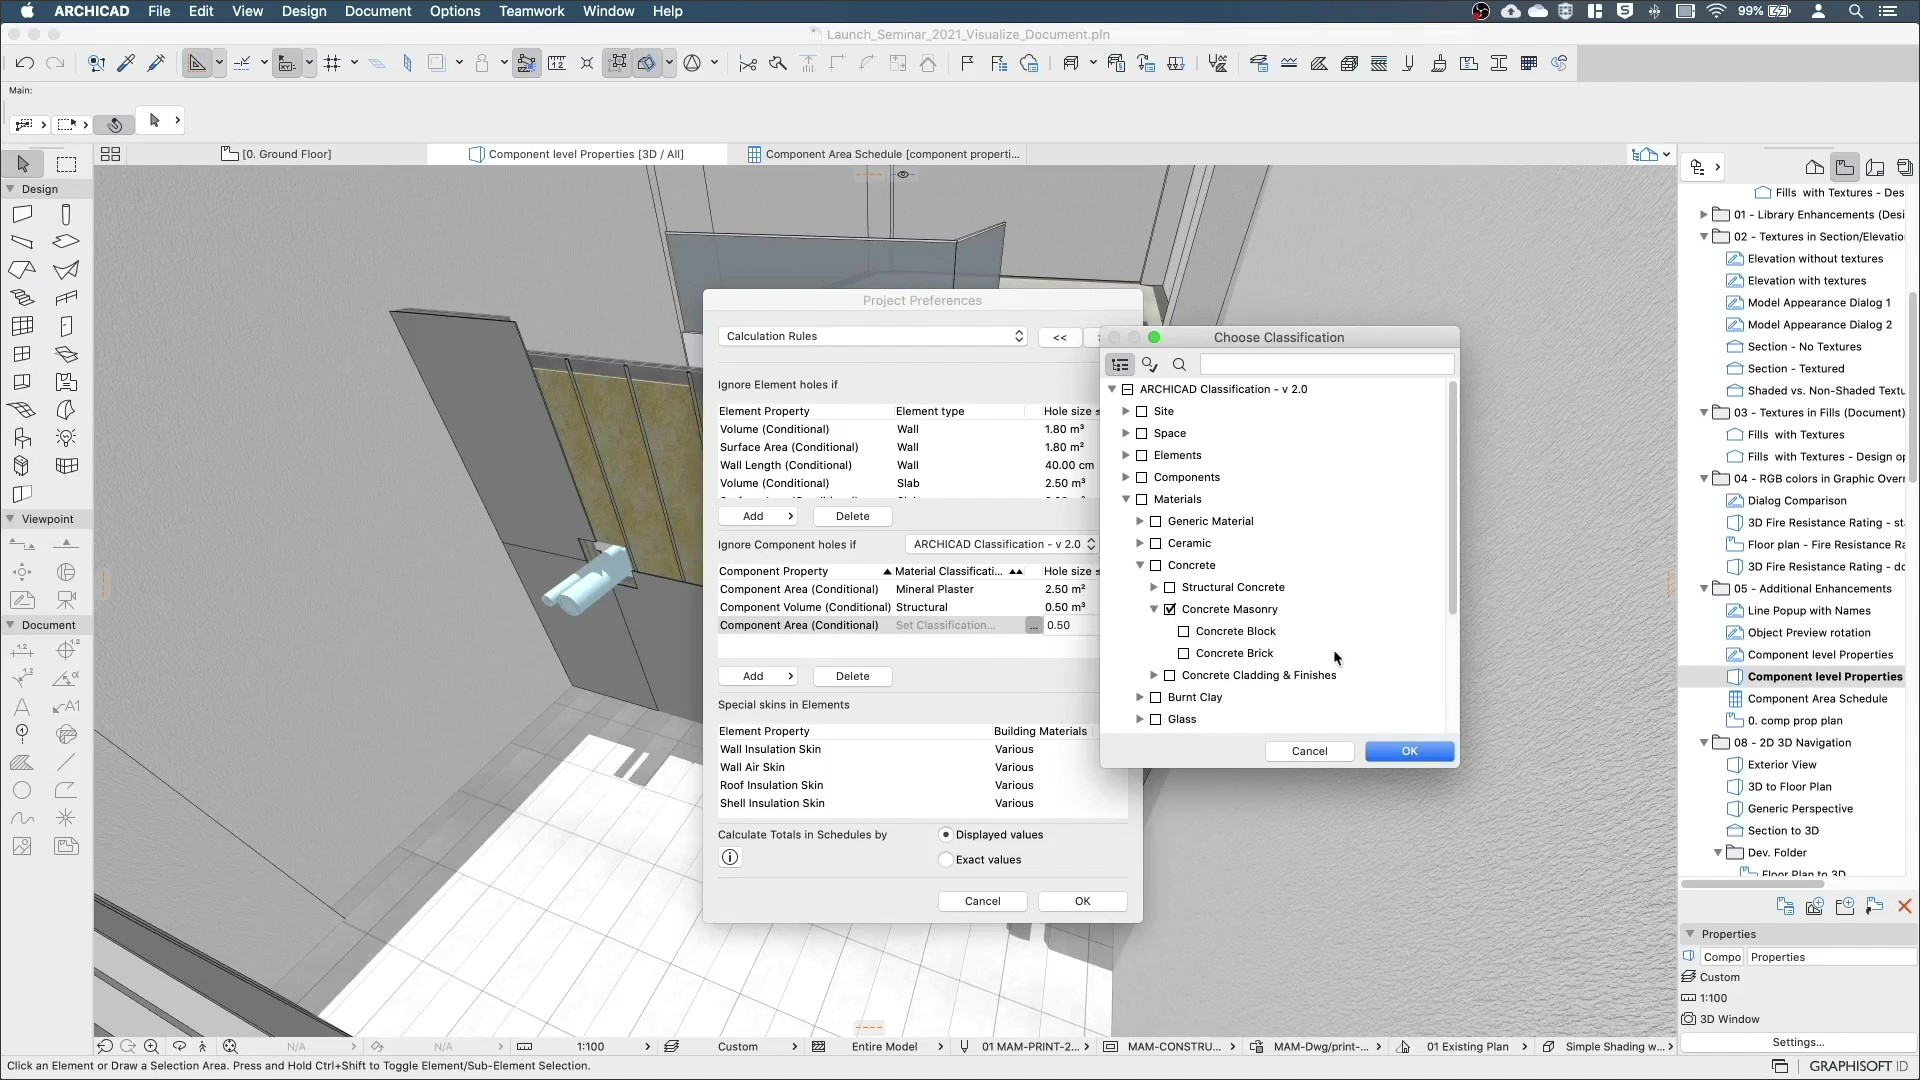
Task: Open Layout Book icon in Navigator header
Action: pos(1875,167)
